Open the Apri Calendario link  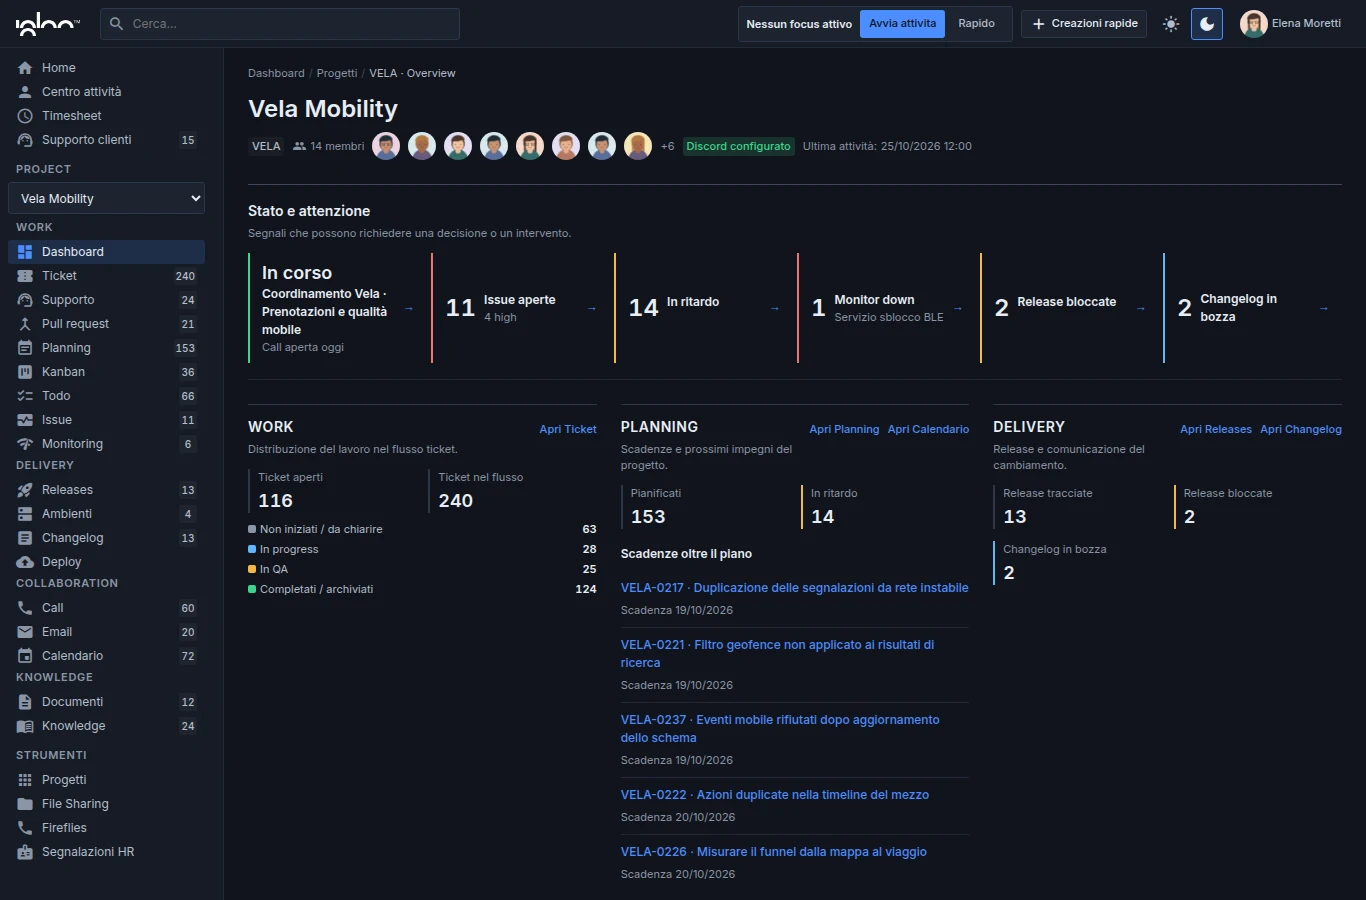[x=928, y=429]
